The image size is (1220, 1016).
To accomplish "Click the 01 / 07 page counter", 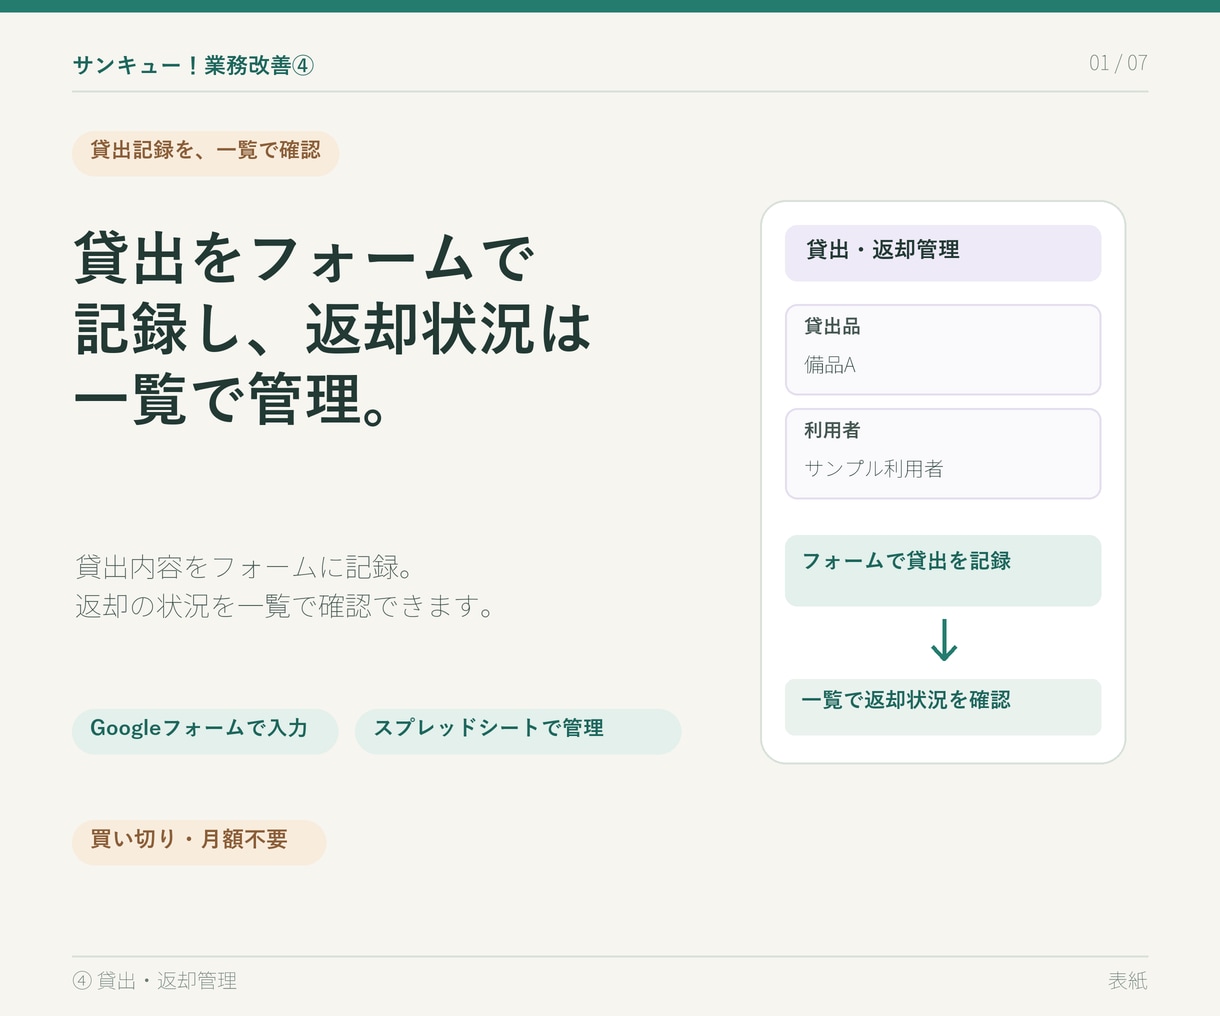I will point(1118,63).
